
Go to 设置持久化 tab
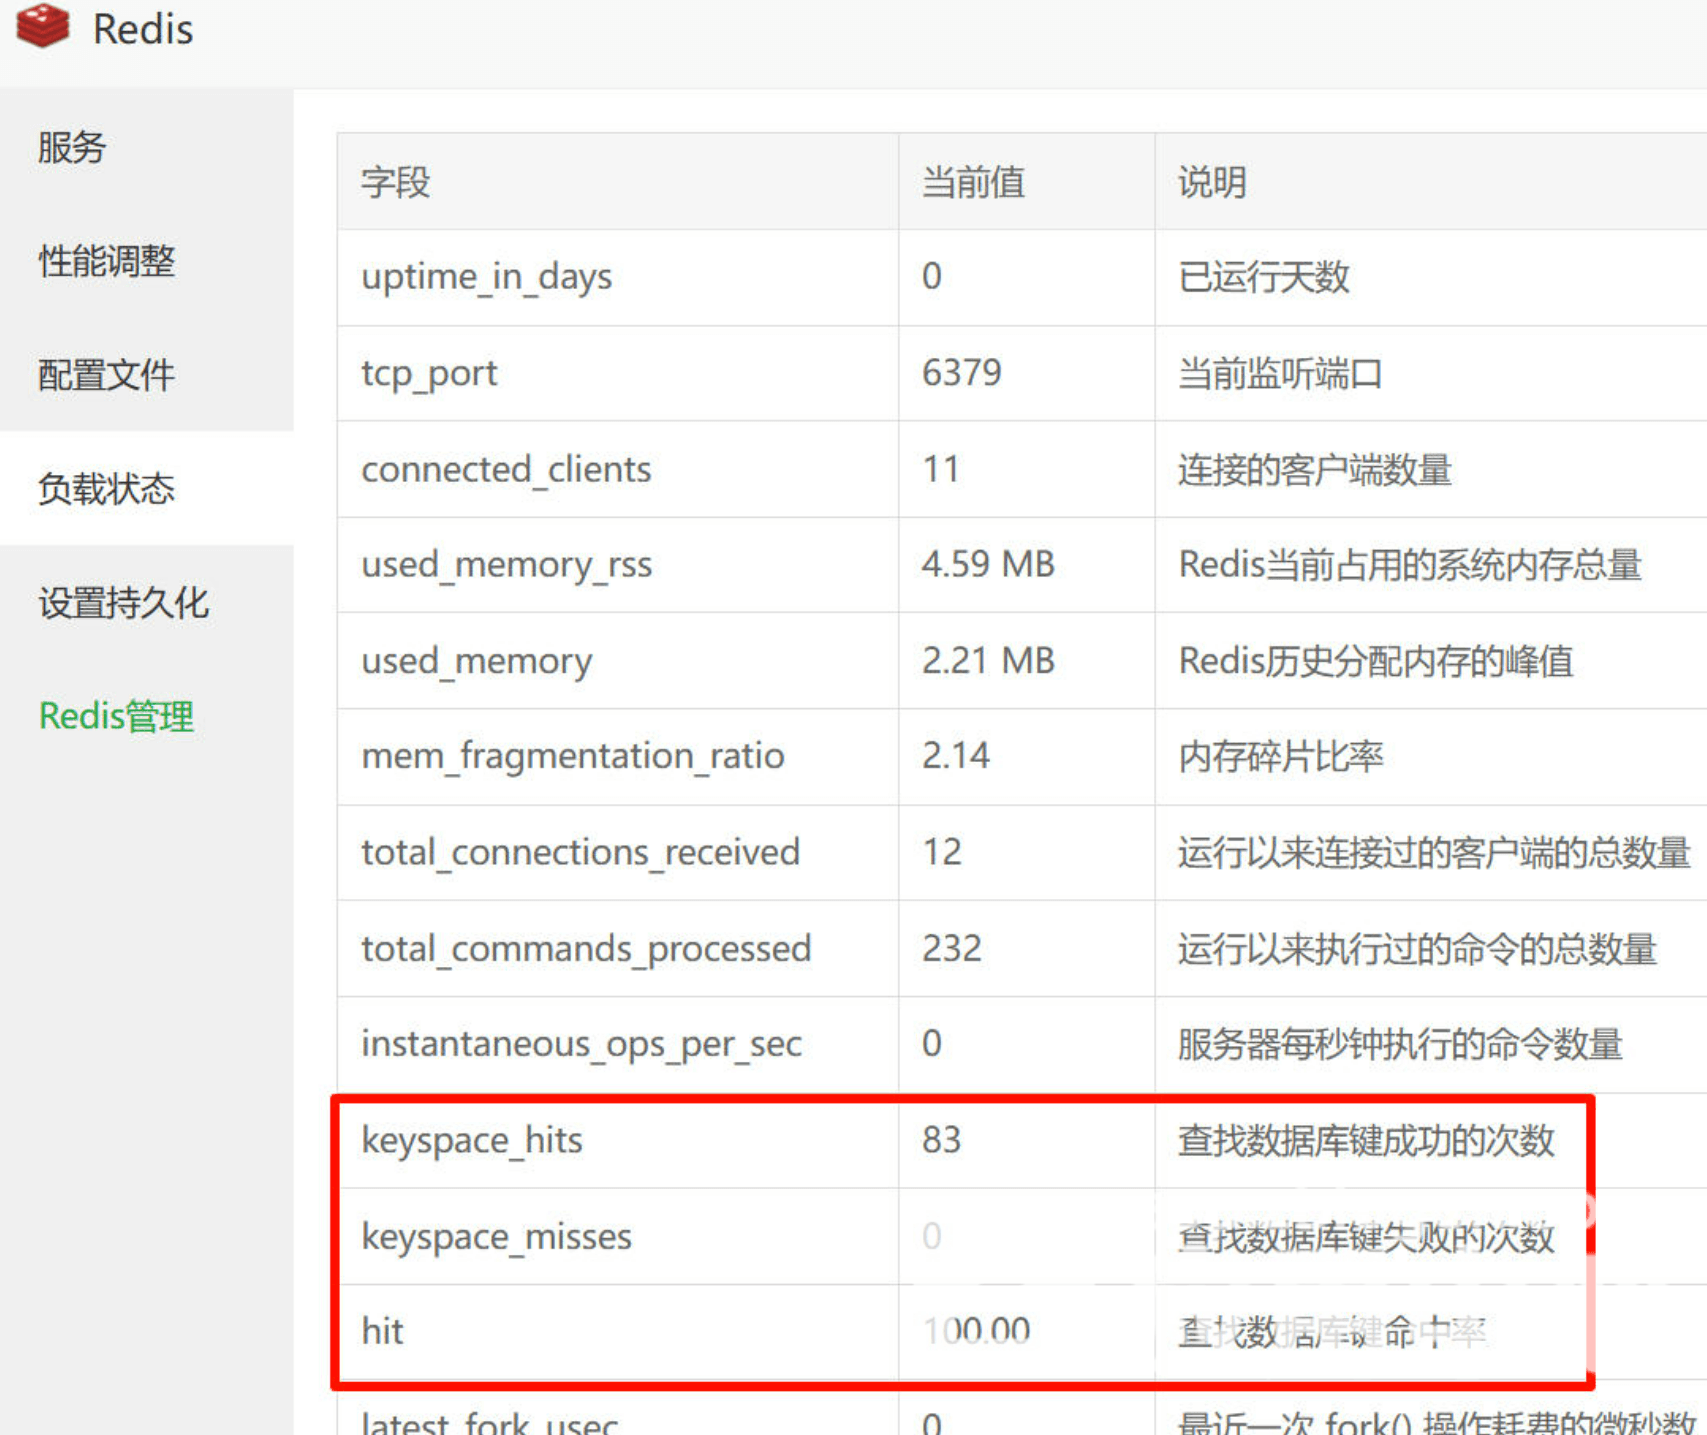pos(124,603)
